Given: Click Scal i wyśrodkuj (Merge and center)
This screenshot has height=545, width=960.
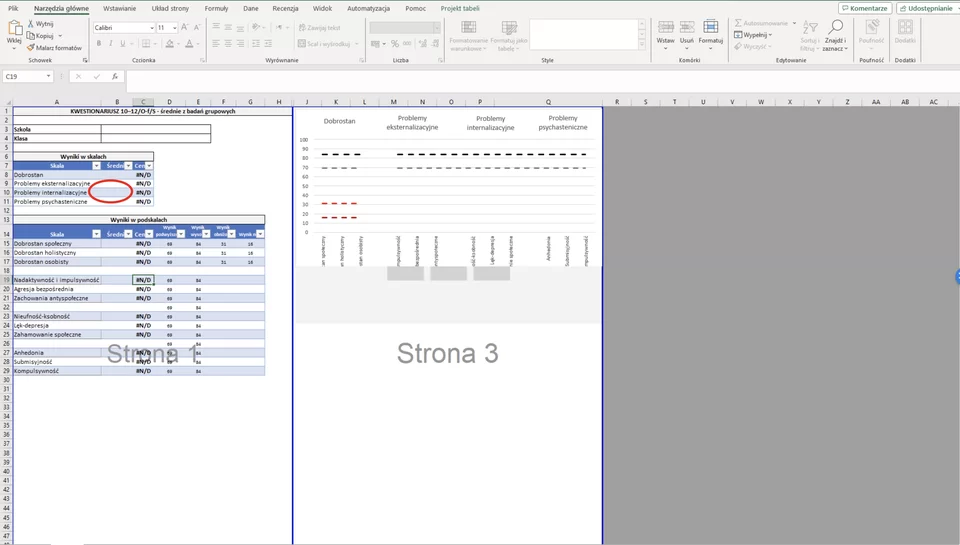Looking at the screenshot, I should coord(324,43).
